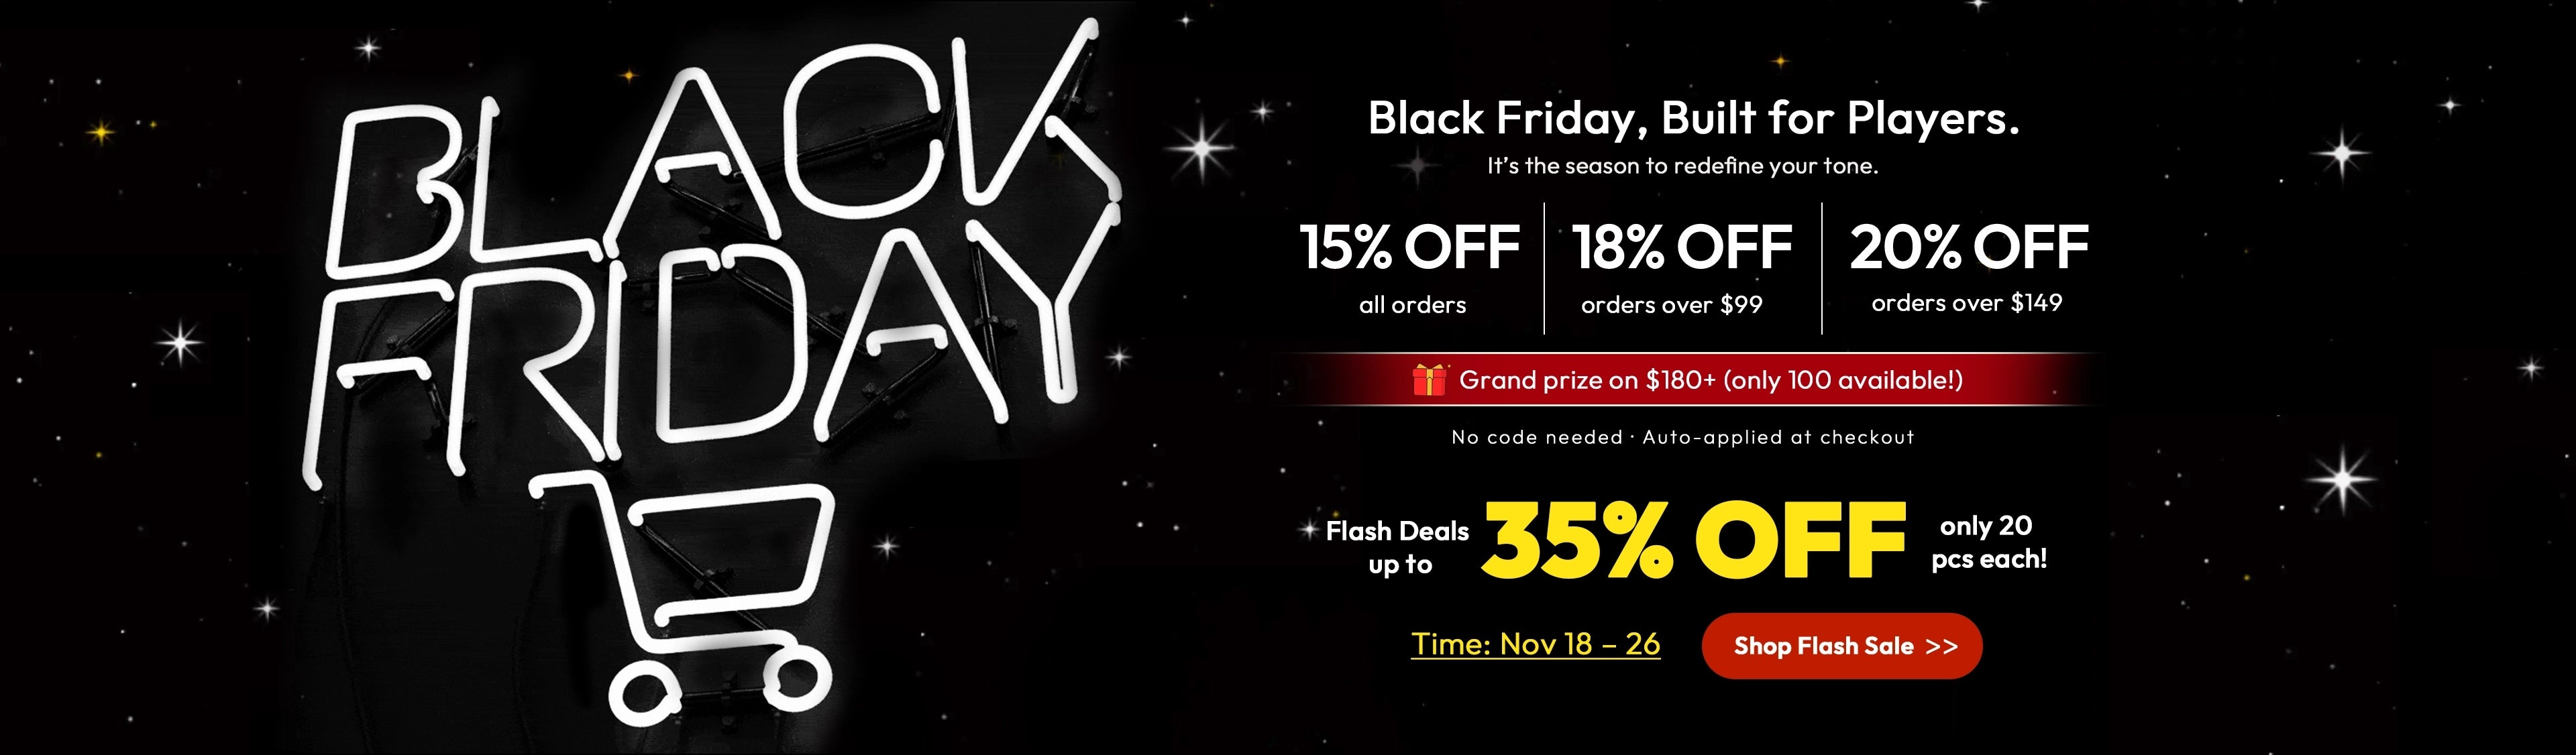Screen dimensions: 2576x755
Task: Click the No code needed notice
Action: pyautogui.click(x=1682, y=437)
